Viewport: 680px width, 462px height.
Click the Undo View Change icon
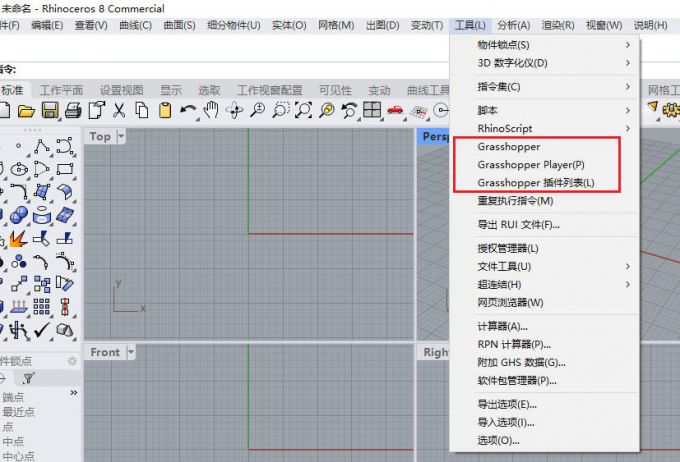coord(349,111)
